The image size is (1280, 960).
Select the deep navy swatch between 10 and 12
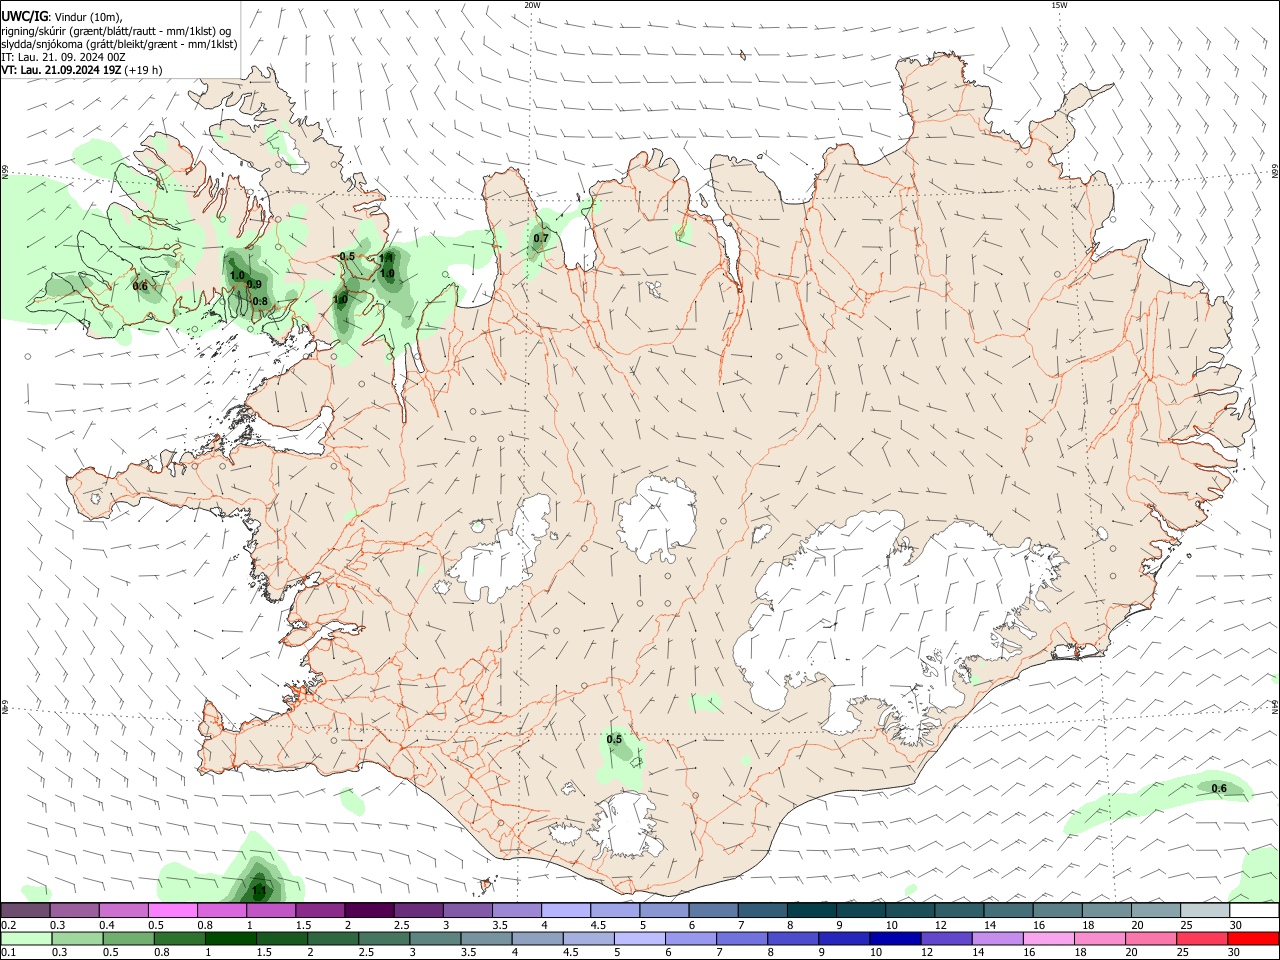tap(895, 938)
